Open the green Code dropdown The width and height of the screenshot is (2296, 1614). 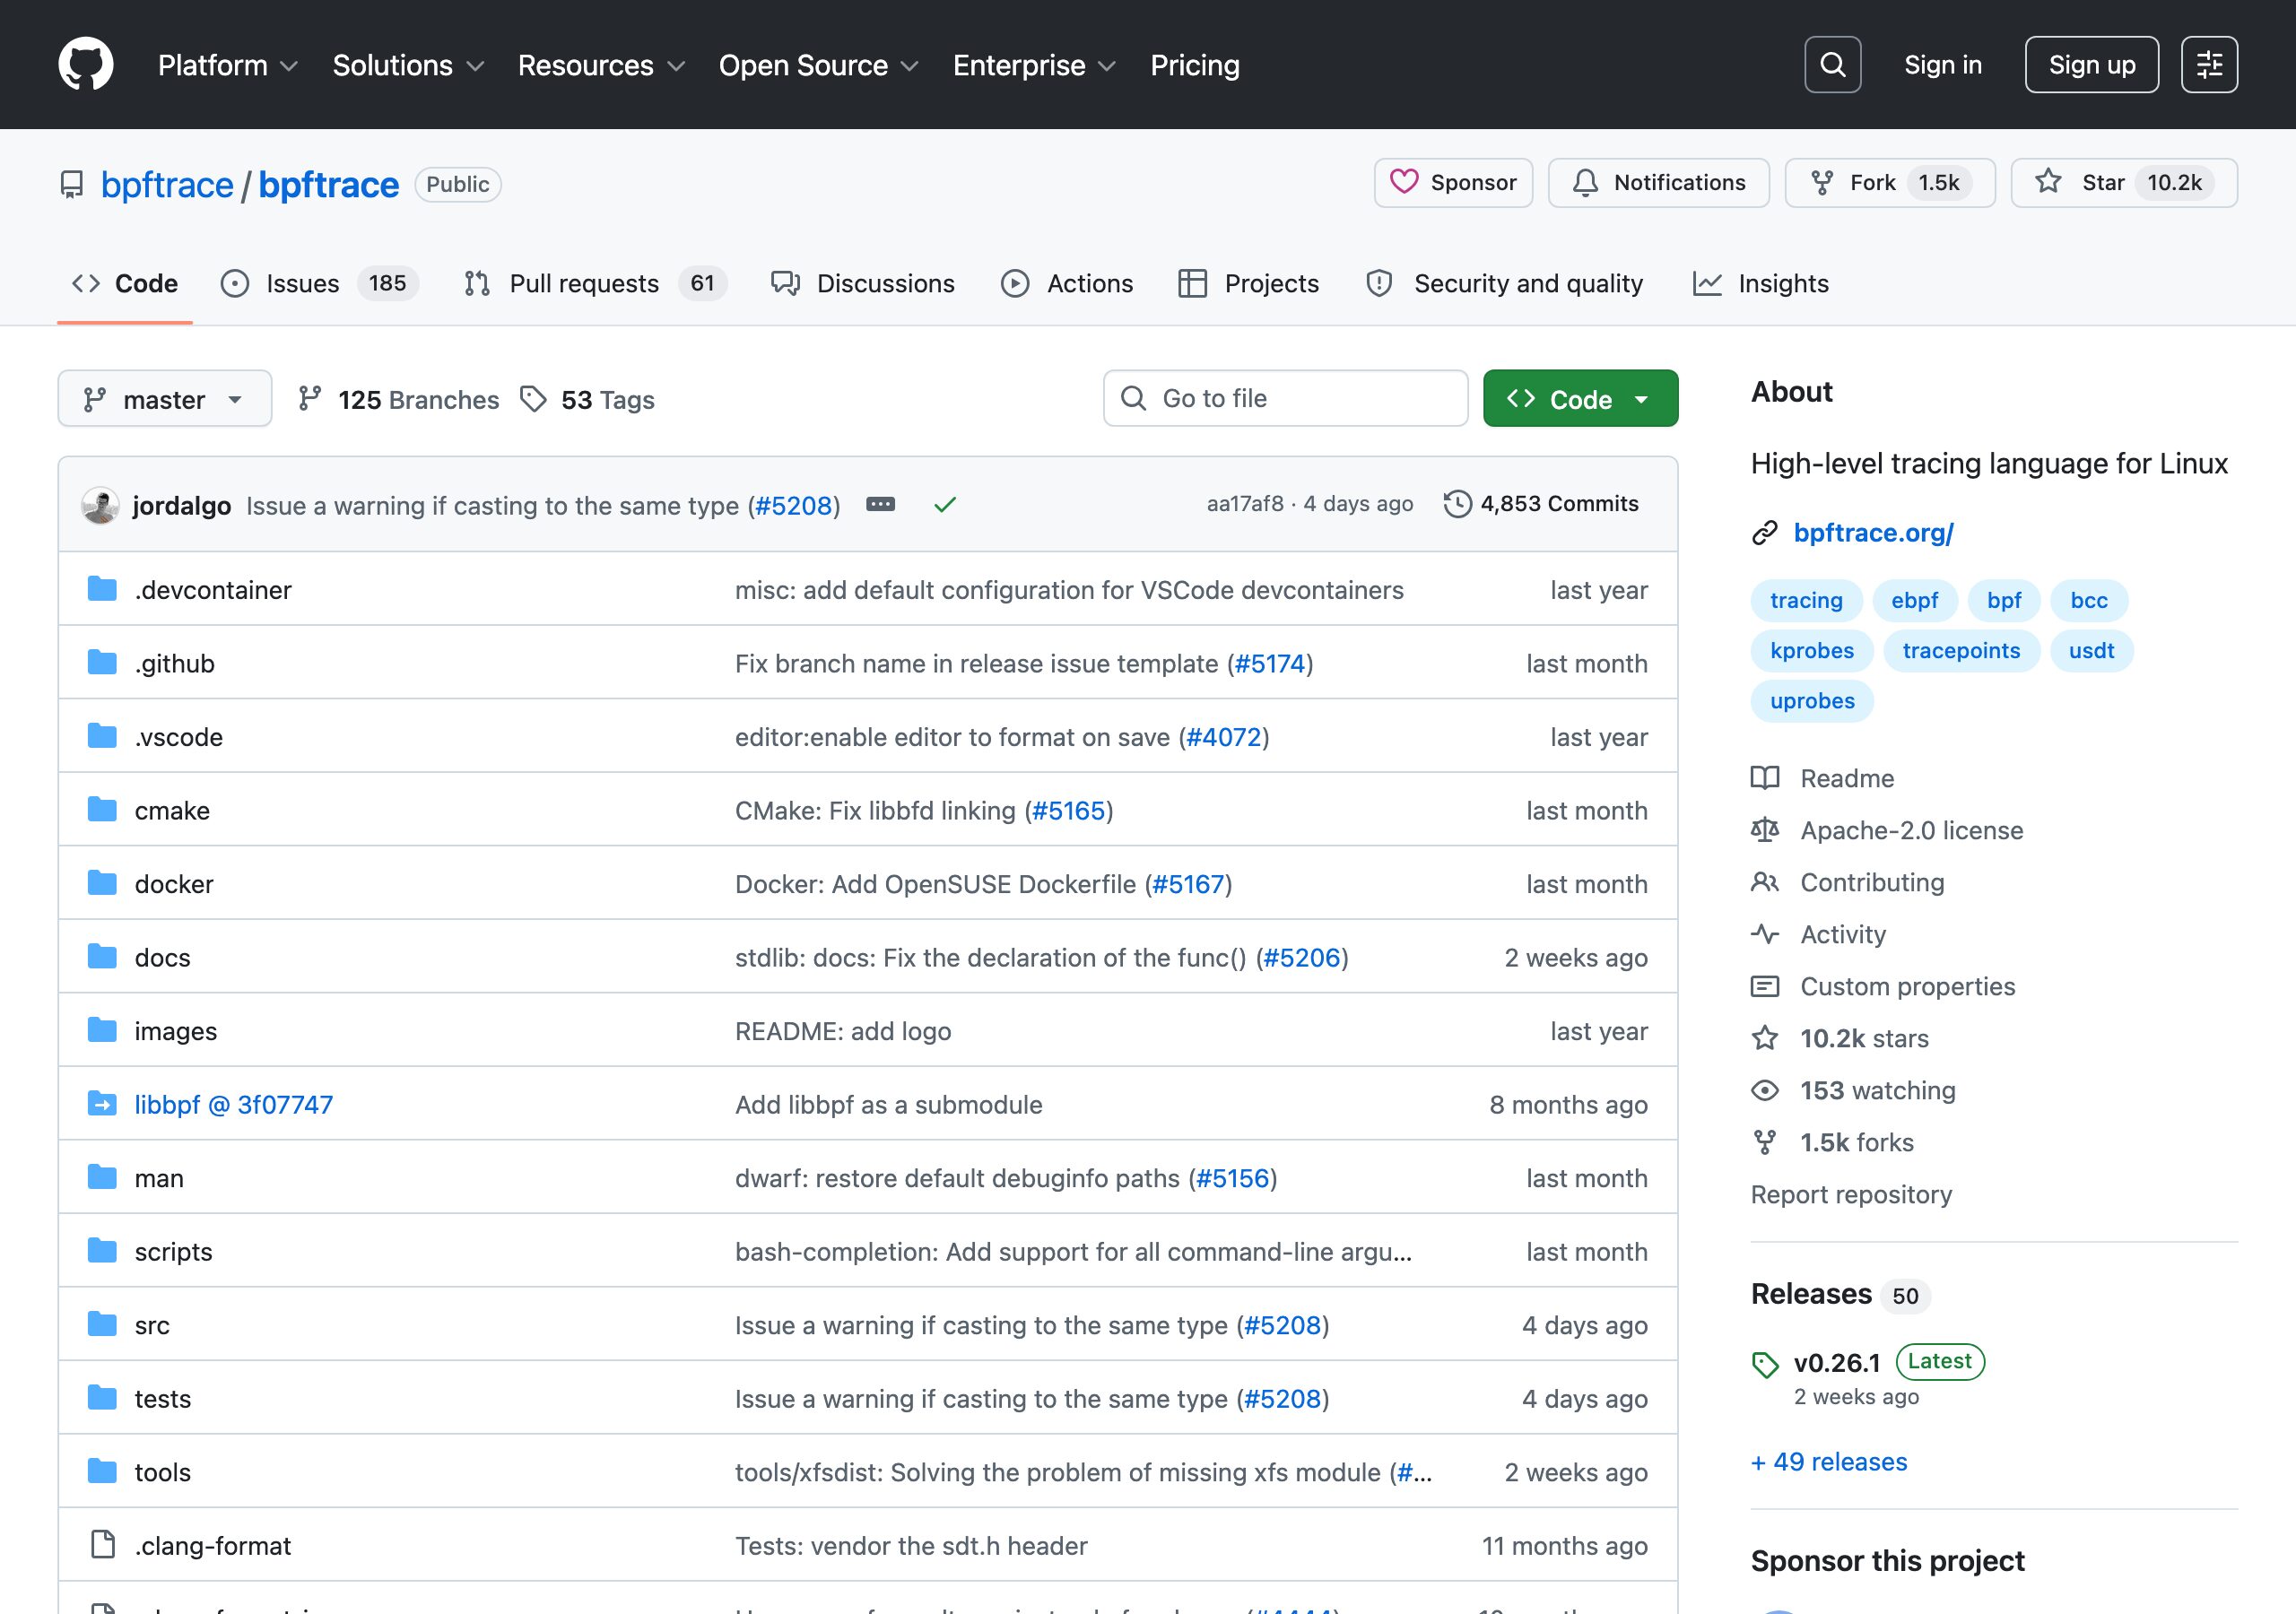click(1580, 399)
